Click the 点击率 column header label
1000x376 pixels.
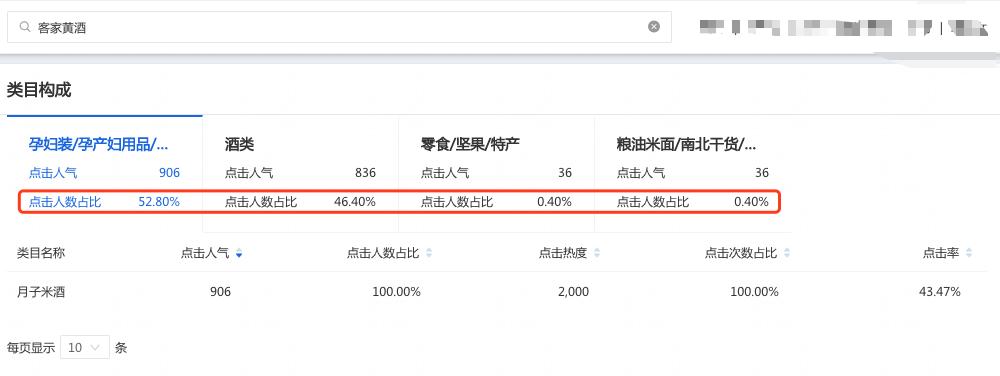pyautogui.click(x=941, y=253)
